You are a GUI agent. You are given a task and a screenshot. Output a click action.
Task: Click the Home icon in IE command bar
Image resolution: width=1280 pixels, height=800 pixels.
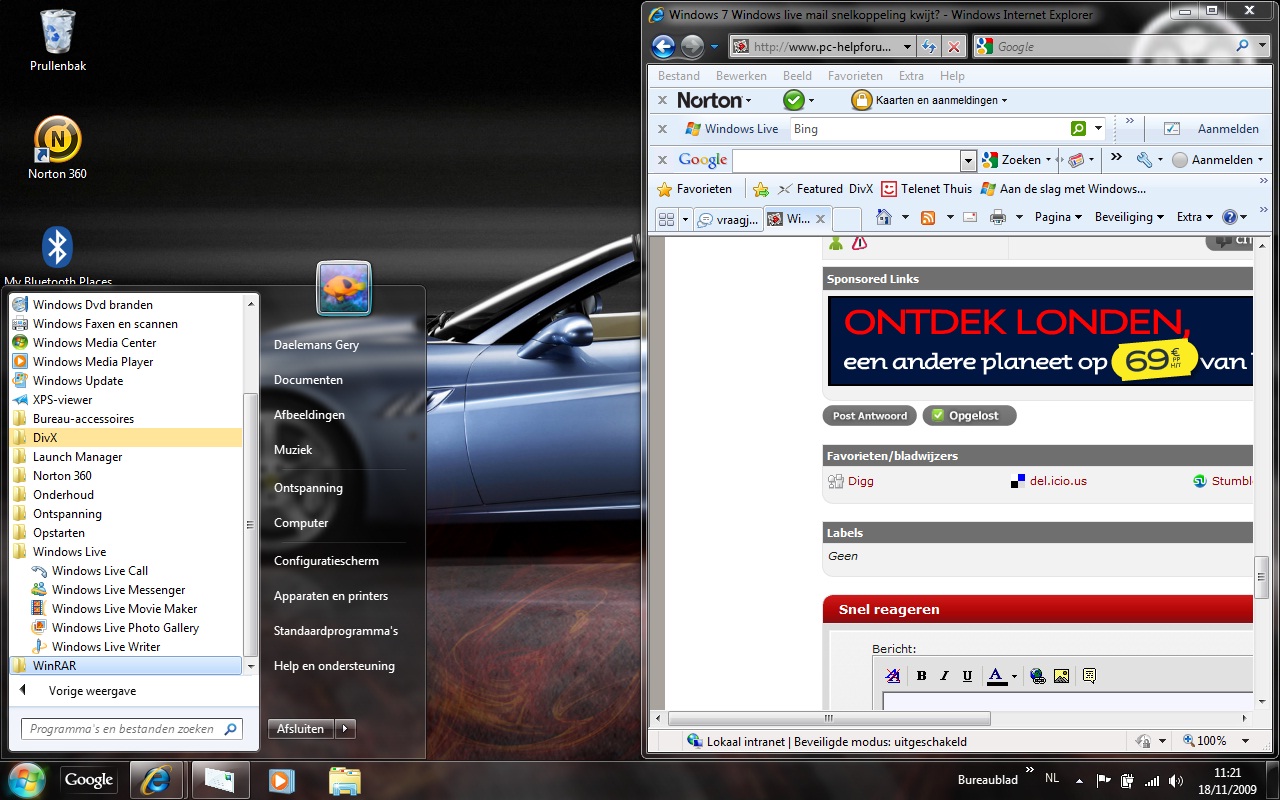(x=883, y=217)
